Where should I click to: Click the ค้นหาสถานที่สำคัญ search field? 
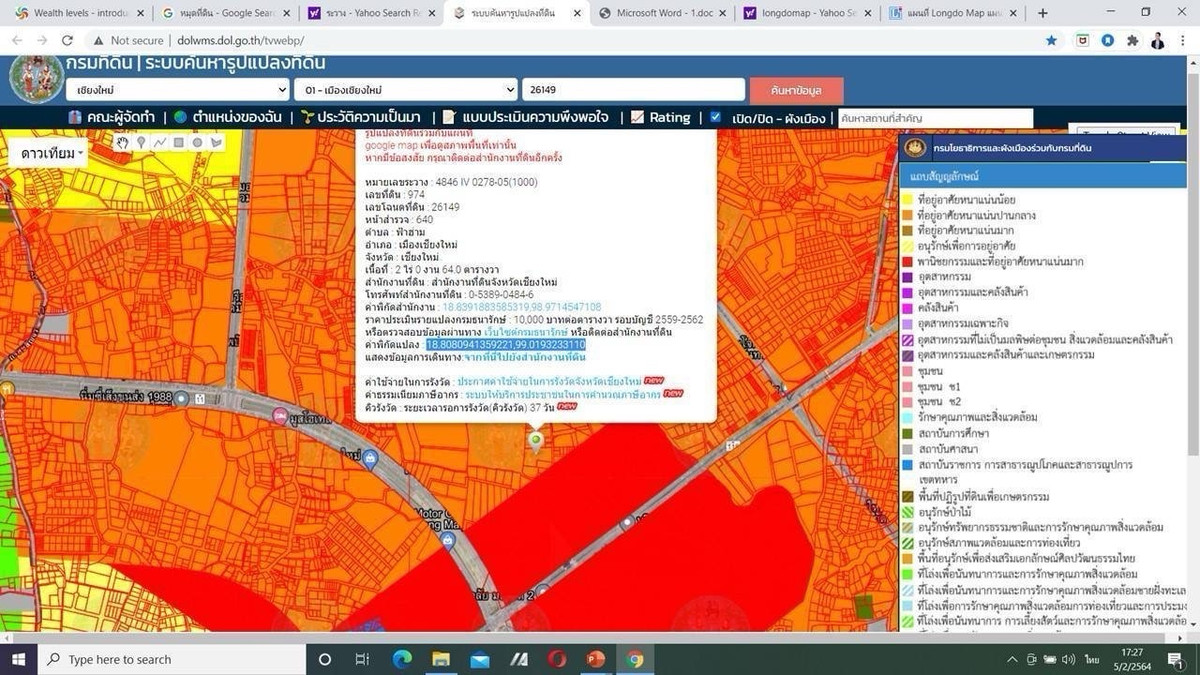click(x=935, y=118)
